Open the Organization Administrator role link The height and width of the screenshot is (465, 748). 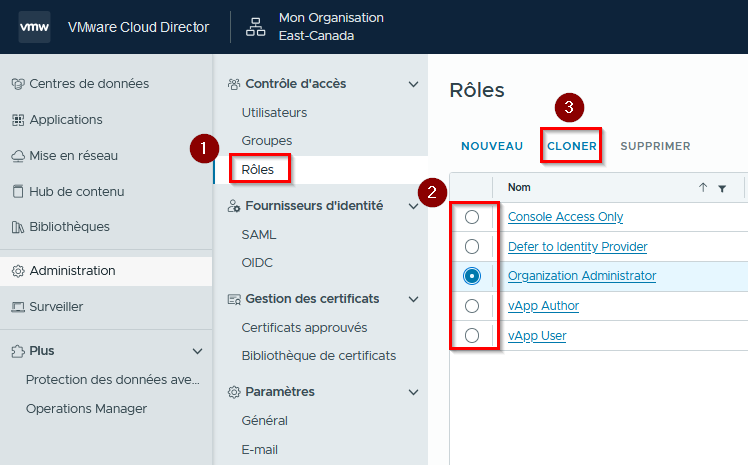click(x=582, y=276)
